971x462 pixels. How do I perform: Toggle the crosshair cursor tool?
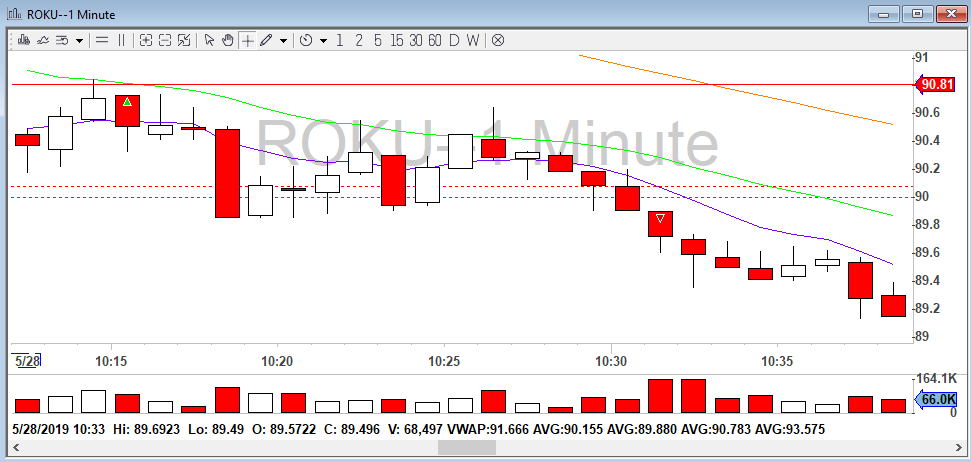[x=248, y=41]
